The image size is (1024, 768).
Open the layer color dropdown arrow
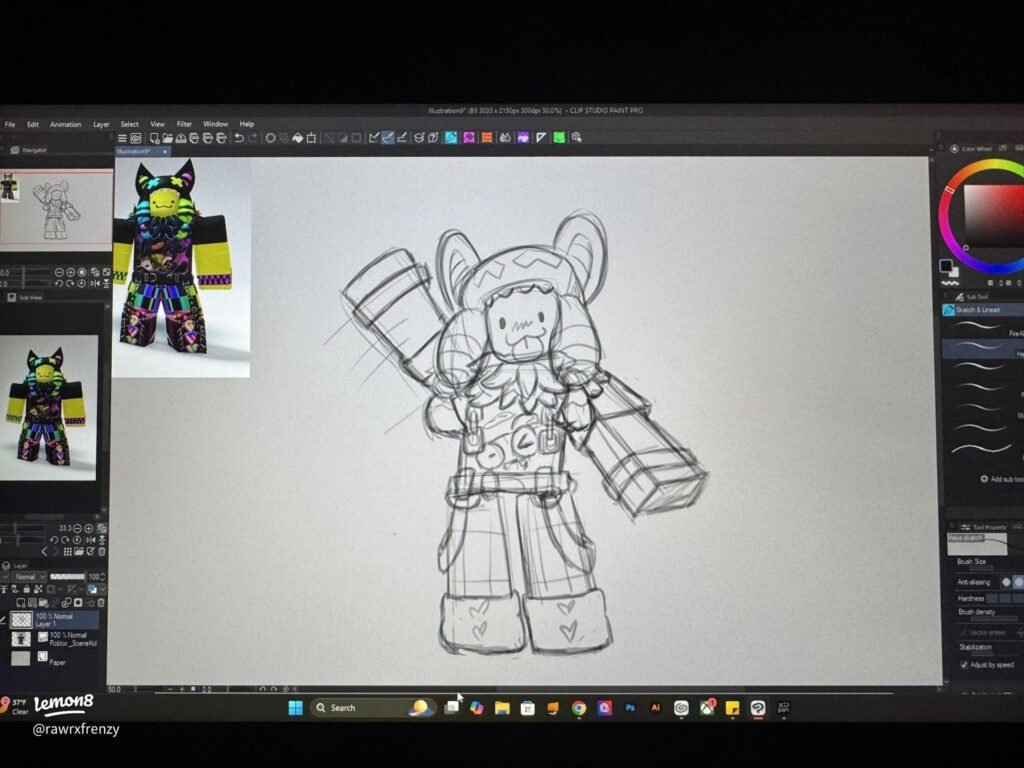(103, 588)
